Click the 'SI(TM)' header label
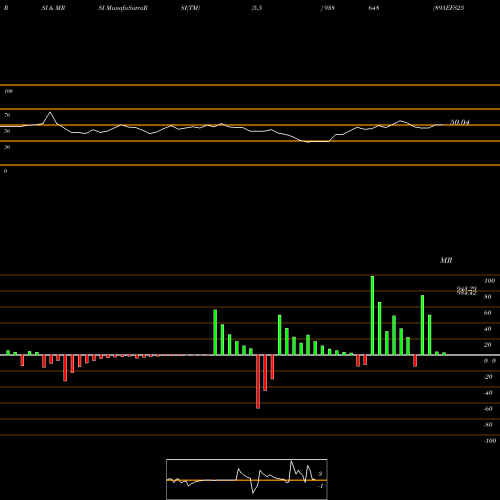Image resolution: width=500 pixels, height=500 pixels. click(x=190, y=8)
